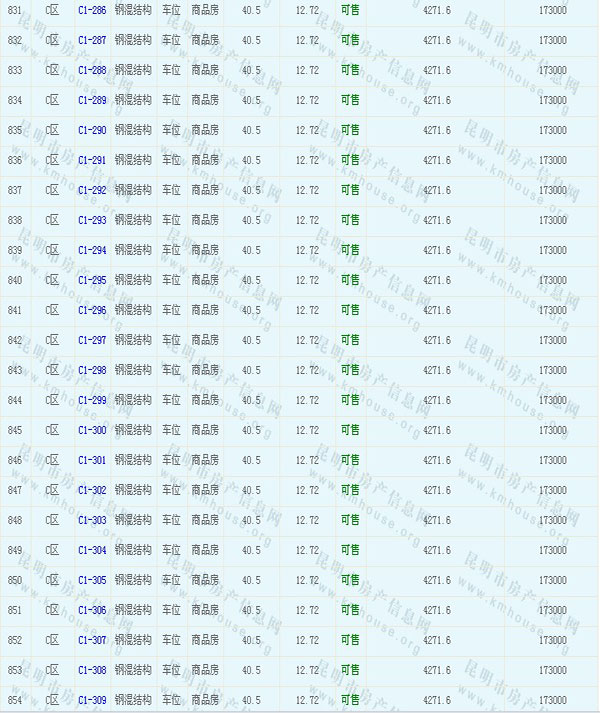The image size is (600, 713).
Task: Select the 可售 status in row 853
Action: coord(350,670)
